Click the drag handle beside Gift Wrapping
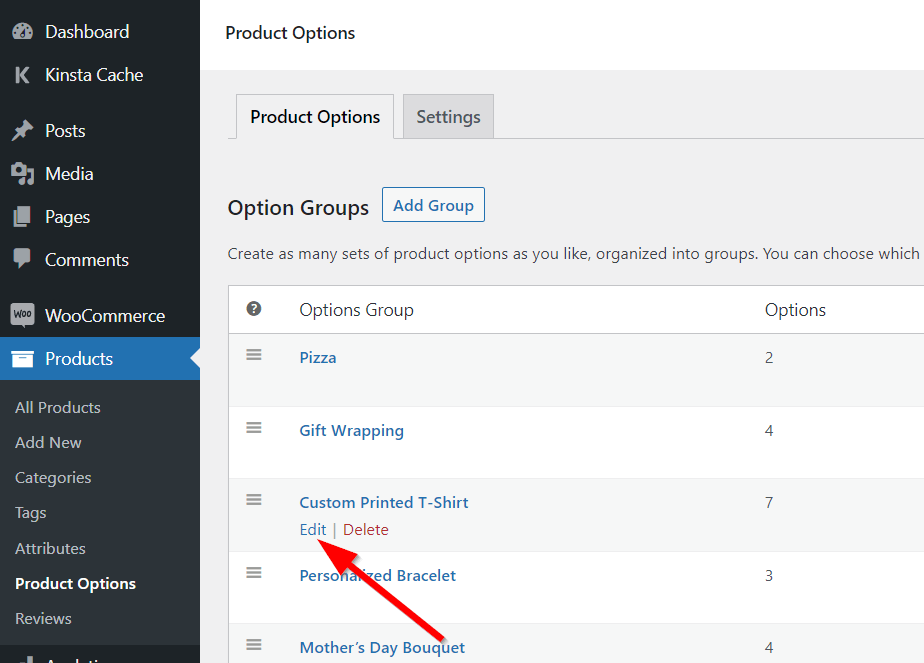Screen dimensions: 924x663 (x=253, y=427)
